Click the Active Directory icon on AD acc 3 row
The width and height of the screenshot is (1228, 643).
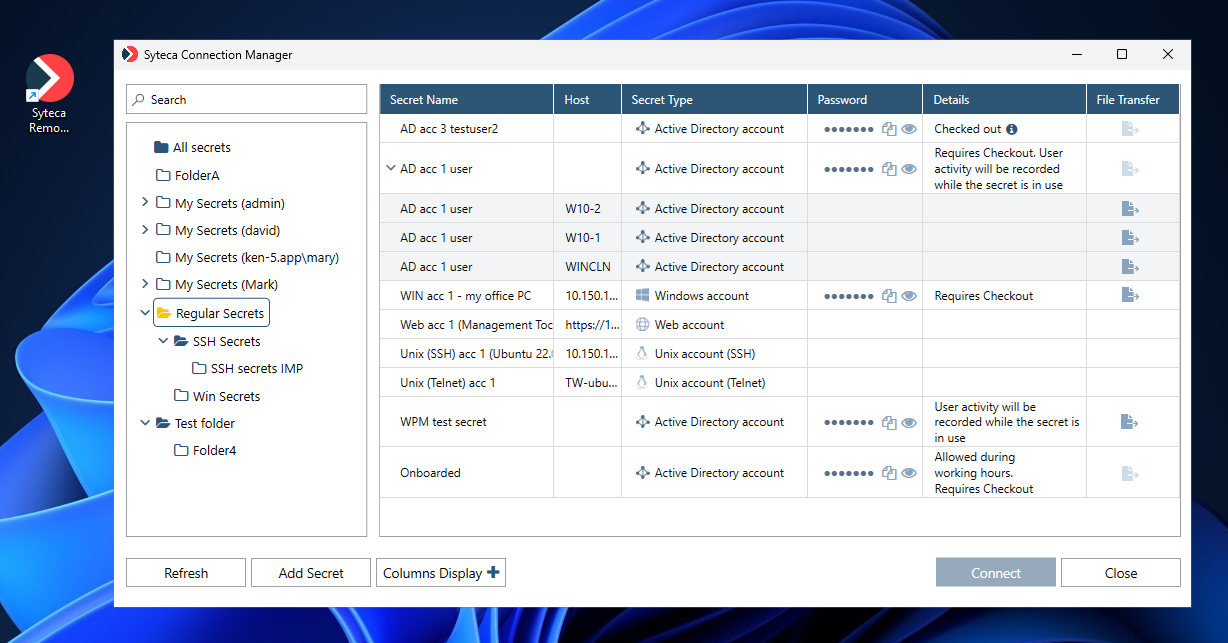643,128
